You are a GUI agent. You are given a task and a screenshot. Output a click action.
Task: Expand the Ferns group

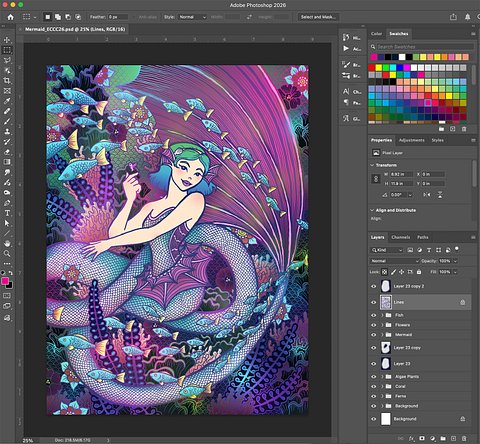tap(382, 396)
